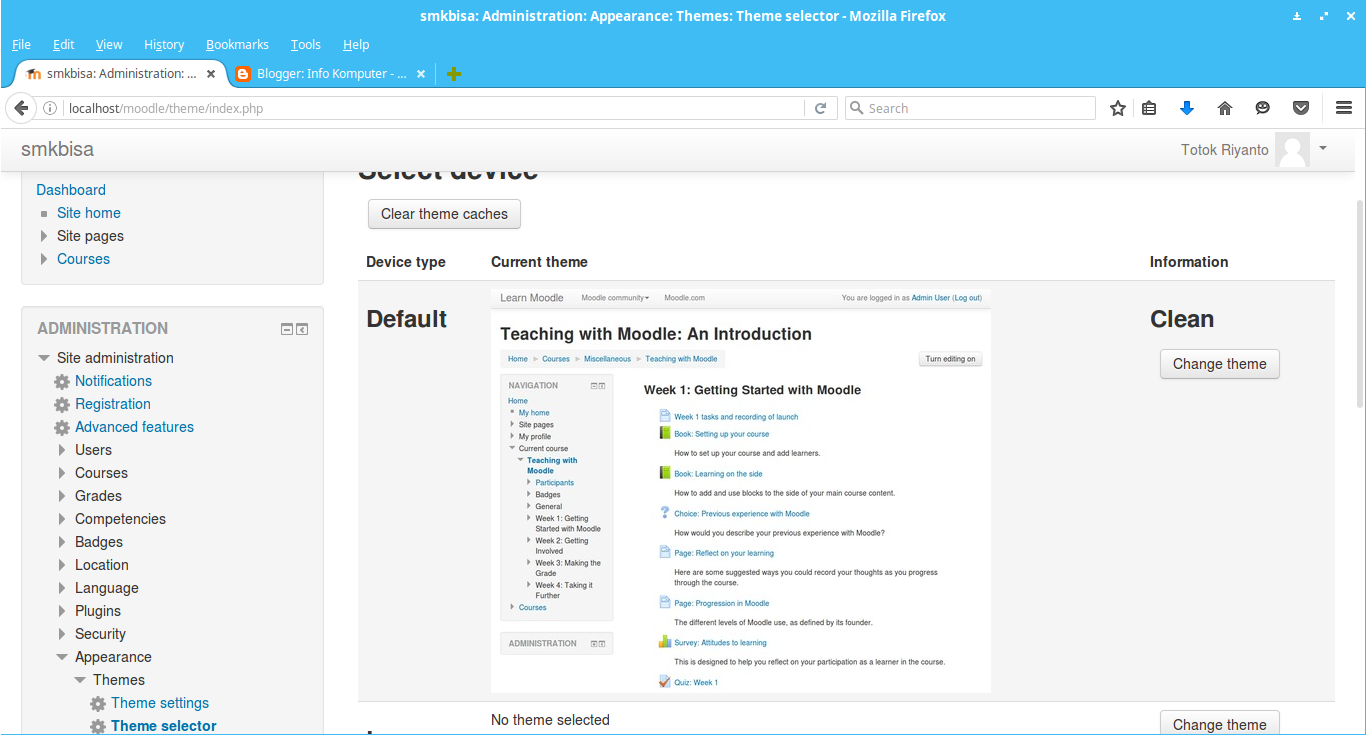This screenshot has width=1366, height=735.
Task: Collapse the Appearance admin section
Action: (x=62, y=657)
